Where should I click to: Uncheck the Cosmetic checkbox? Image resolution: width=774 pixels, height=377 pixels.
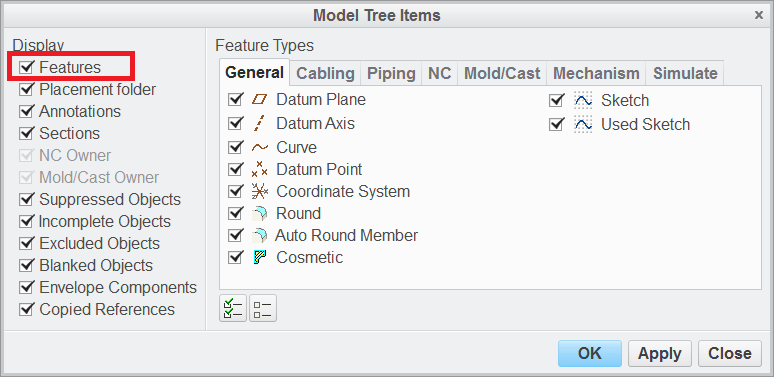click(x=235, y=257)
